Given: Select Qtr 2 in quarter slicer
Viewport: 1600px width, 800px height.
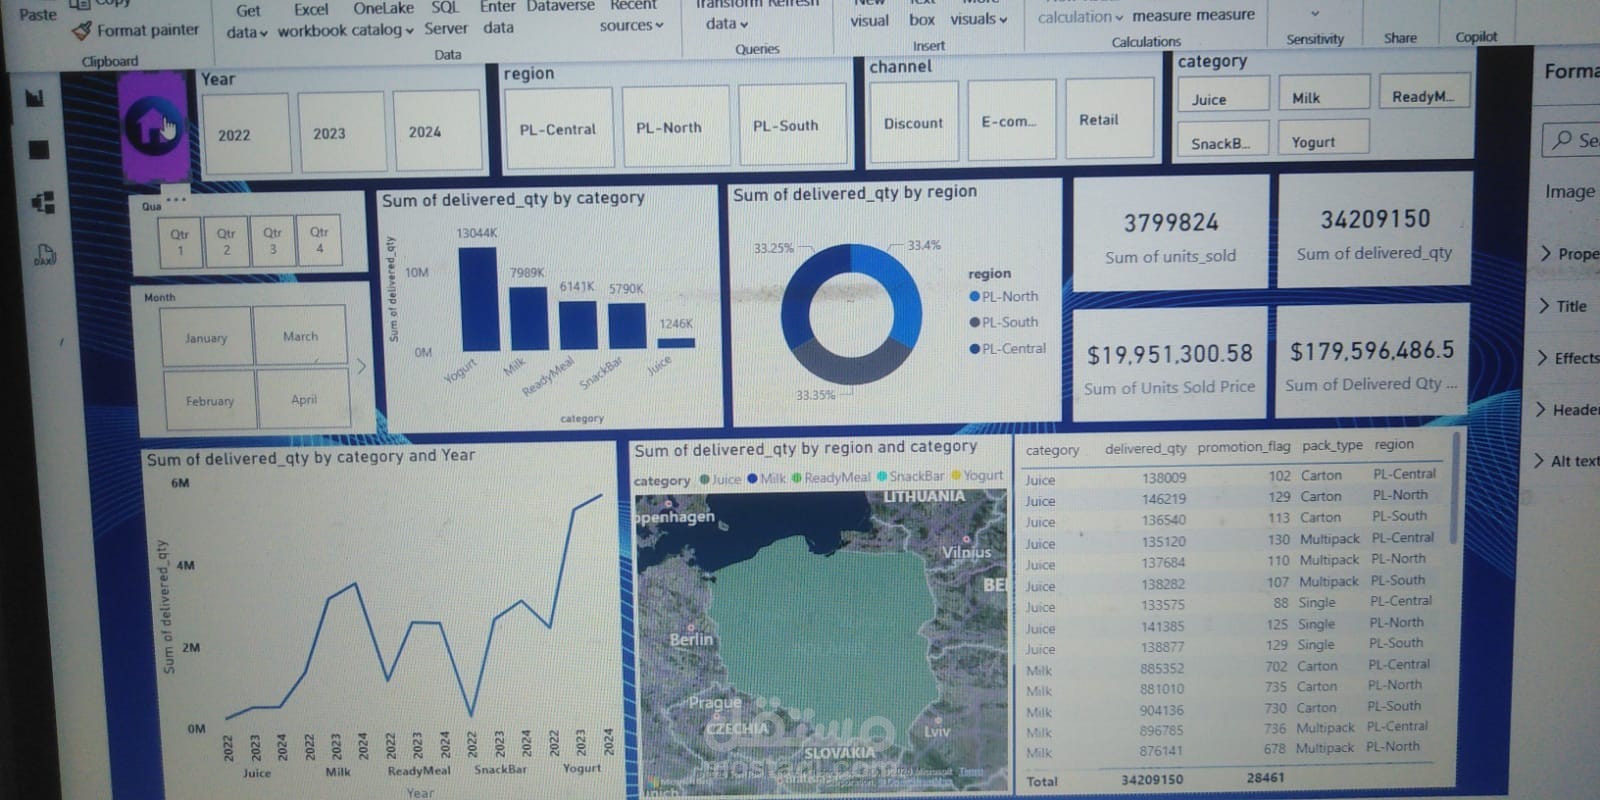Looking at the screenshot, I should pyautogui.click(x=226, y=241).
